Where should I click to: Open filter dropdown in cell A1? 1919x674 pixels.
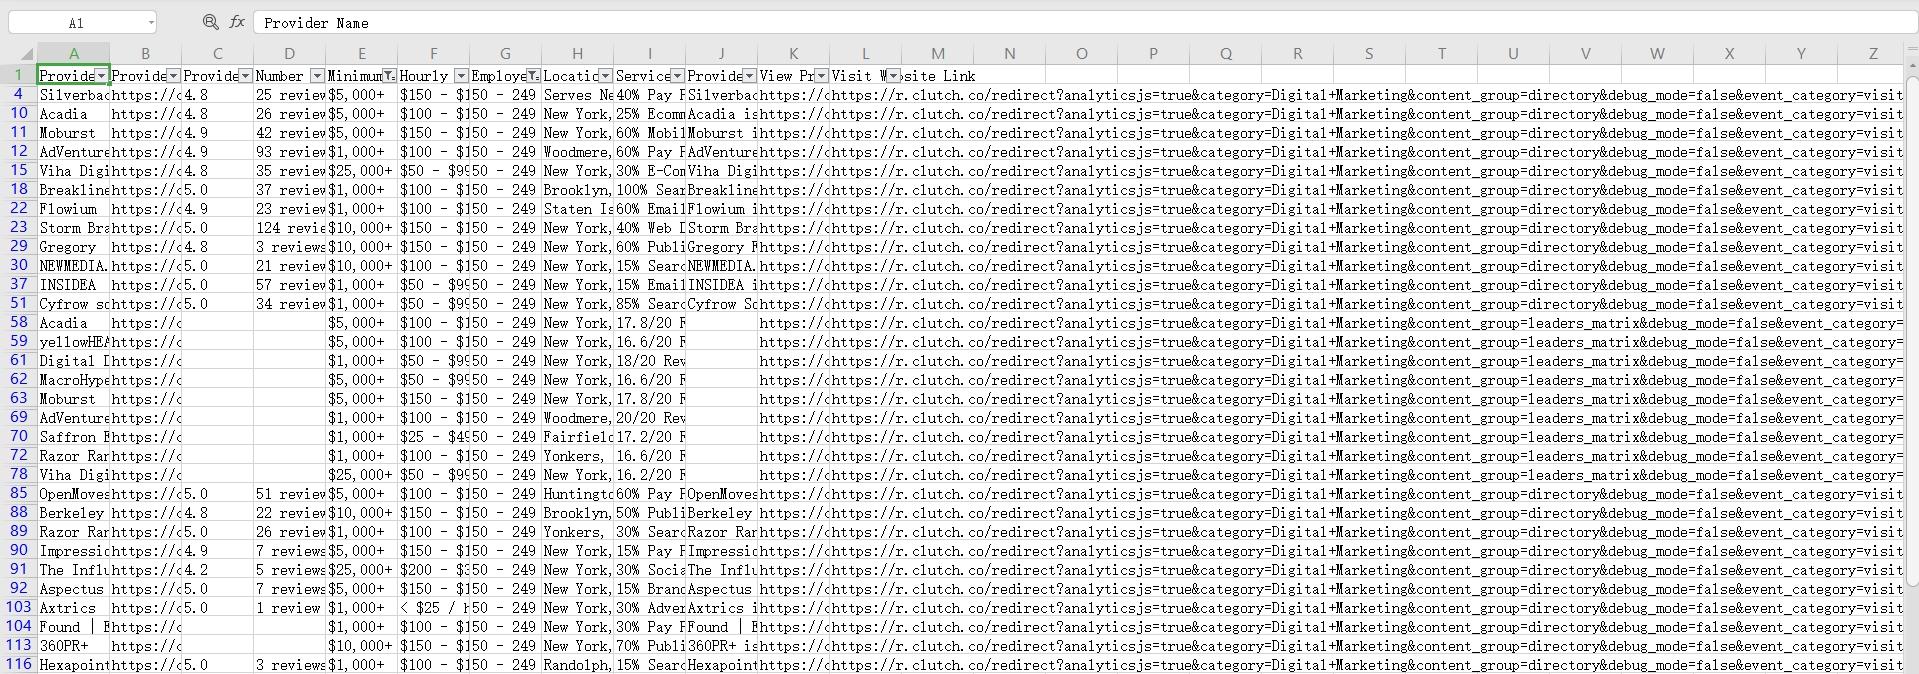point(101,76)
